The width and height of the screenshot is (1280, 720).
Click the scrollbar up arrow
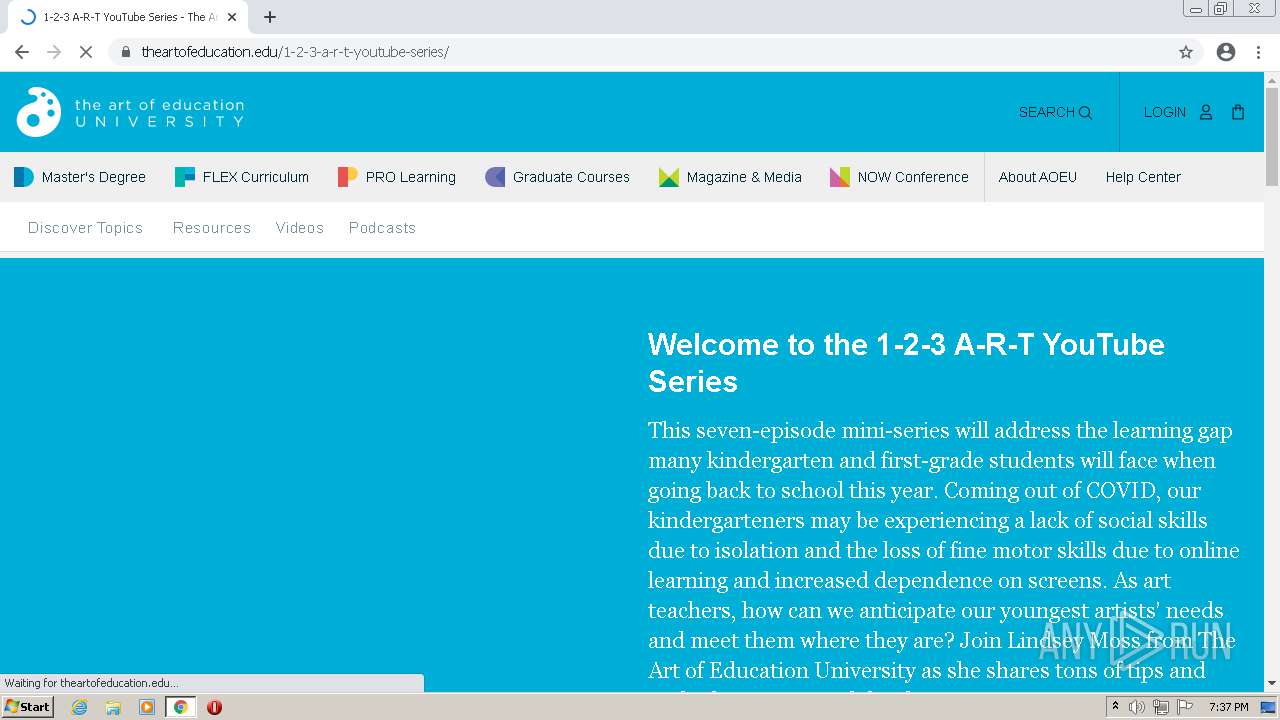click(1272, 79)
